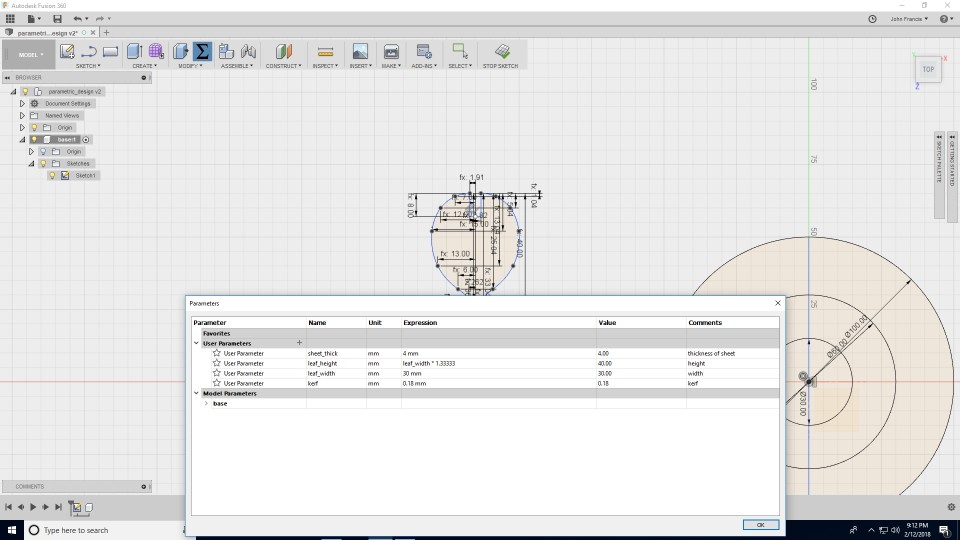Click the Save icon in the title bar

(x=57, y=19)
